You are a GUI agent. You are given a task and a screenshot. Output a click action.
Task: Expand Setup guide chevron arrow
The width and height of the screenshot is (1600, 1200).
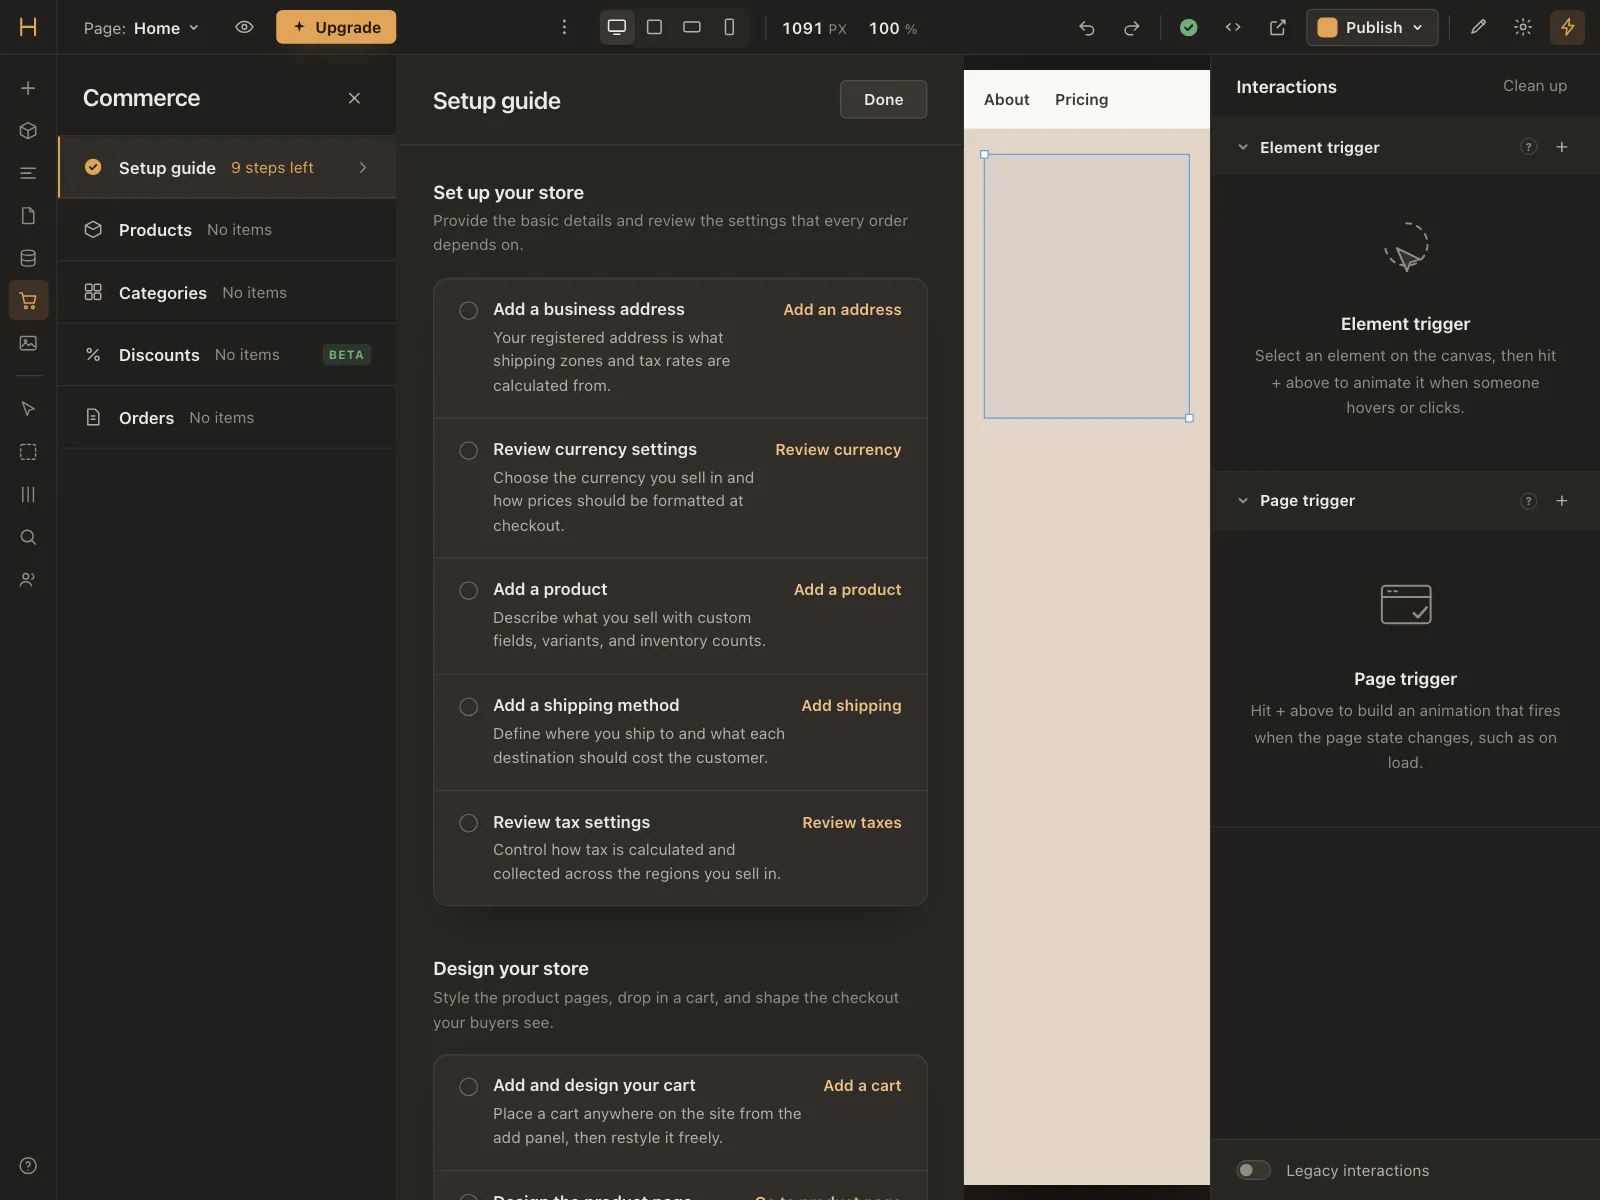pos(363,168)
